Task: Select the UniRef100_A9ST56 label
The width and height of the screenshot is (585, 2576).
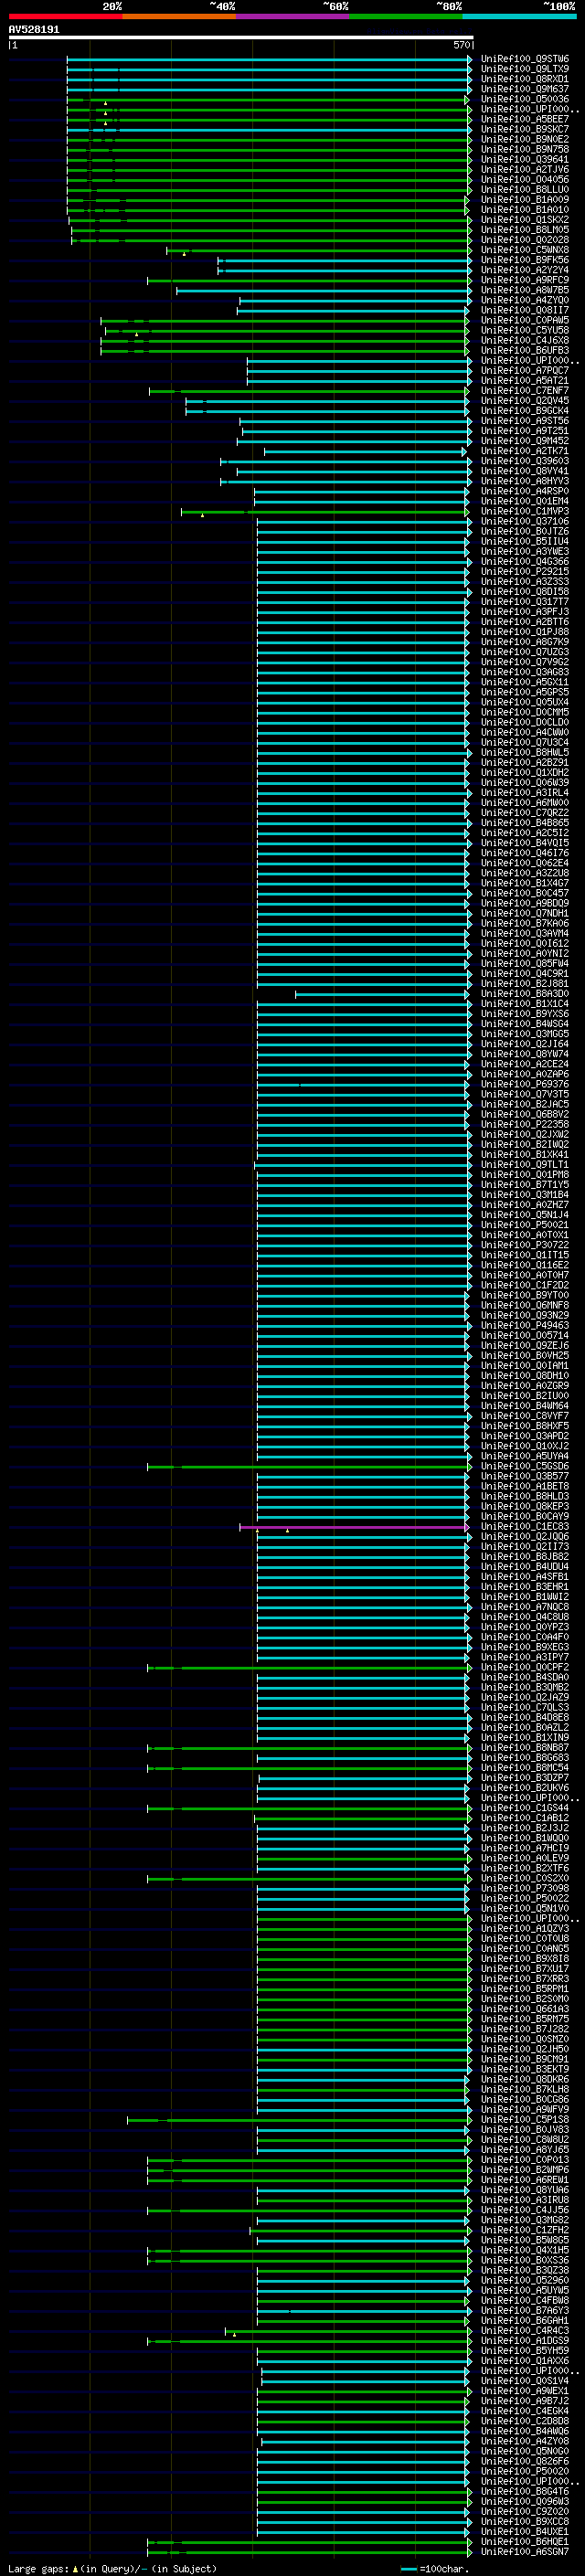Action: click(525, 421)
